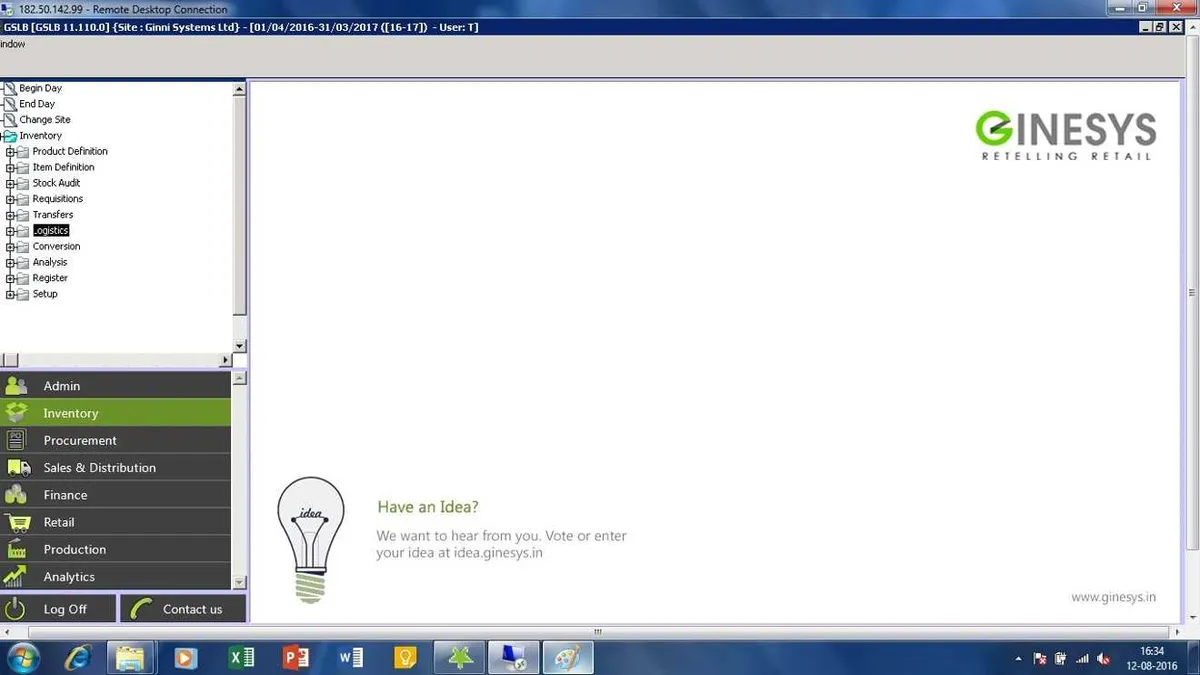
Task: Expand the Register folder
Action: click(x=11, y=278)
